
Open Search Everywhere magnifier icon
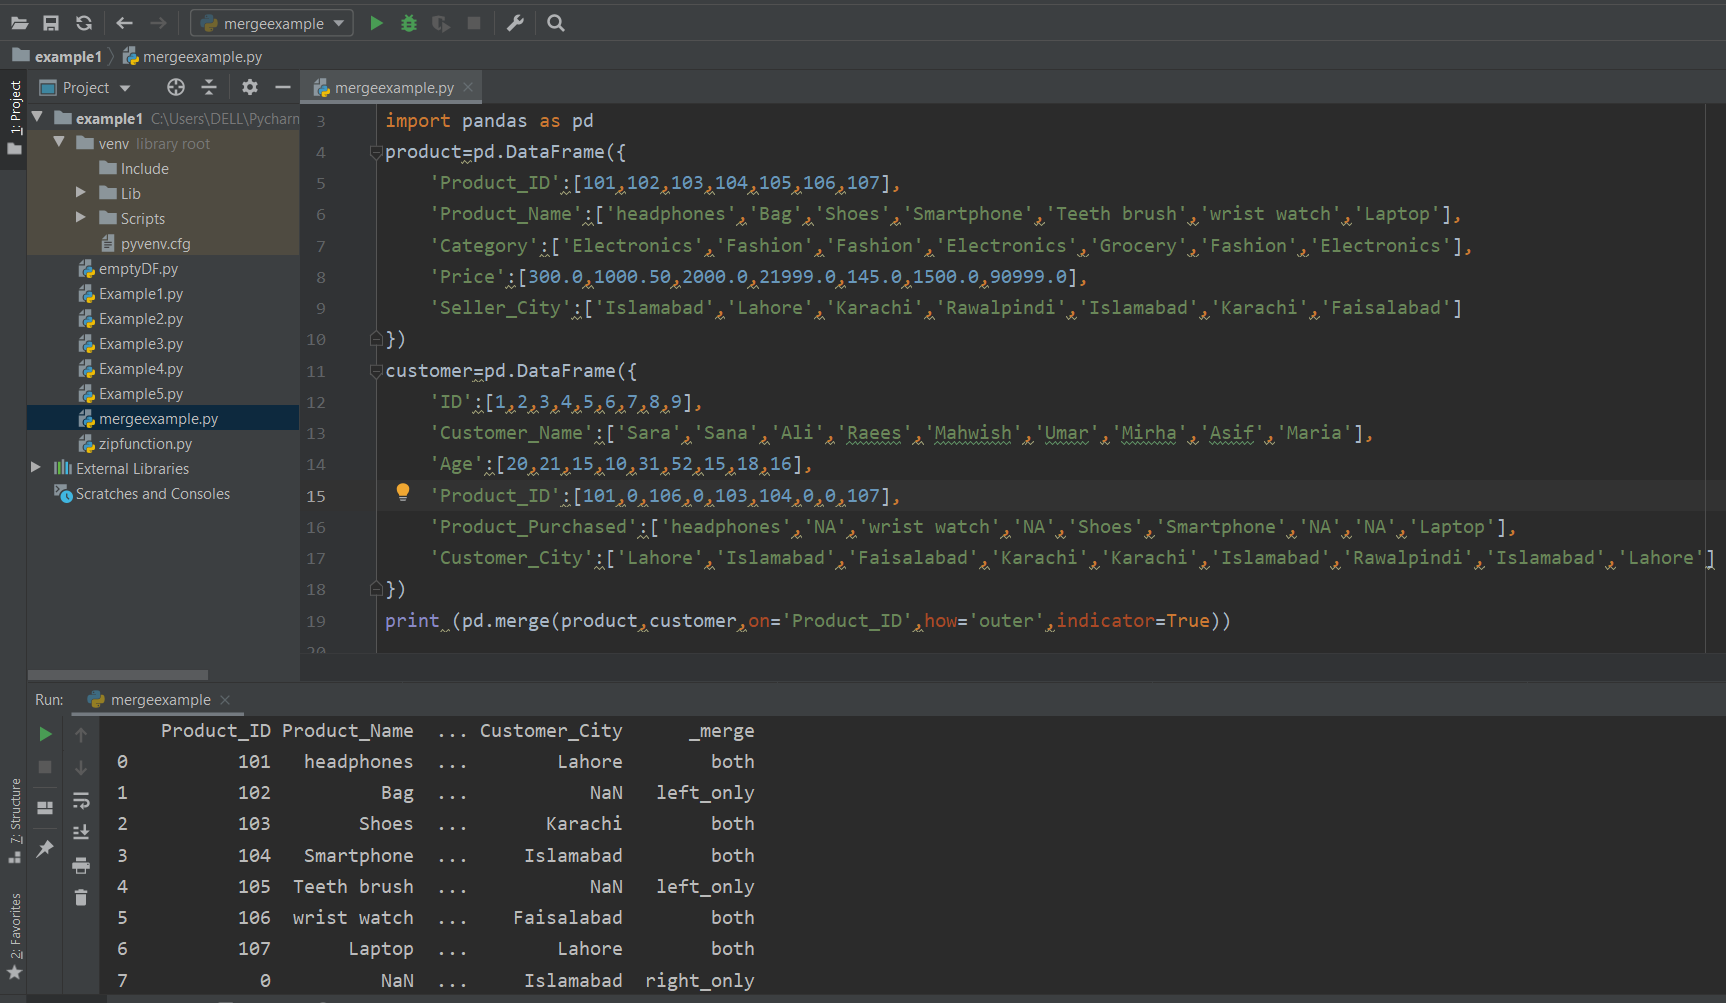[x=556, y=23]
